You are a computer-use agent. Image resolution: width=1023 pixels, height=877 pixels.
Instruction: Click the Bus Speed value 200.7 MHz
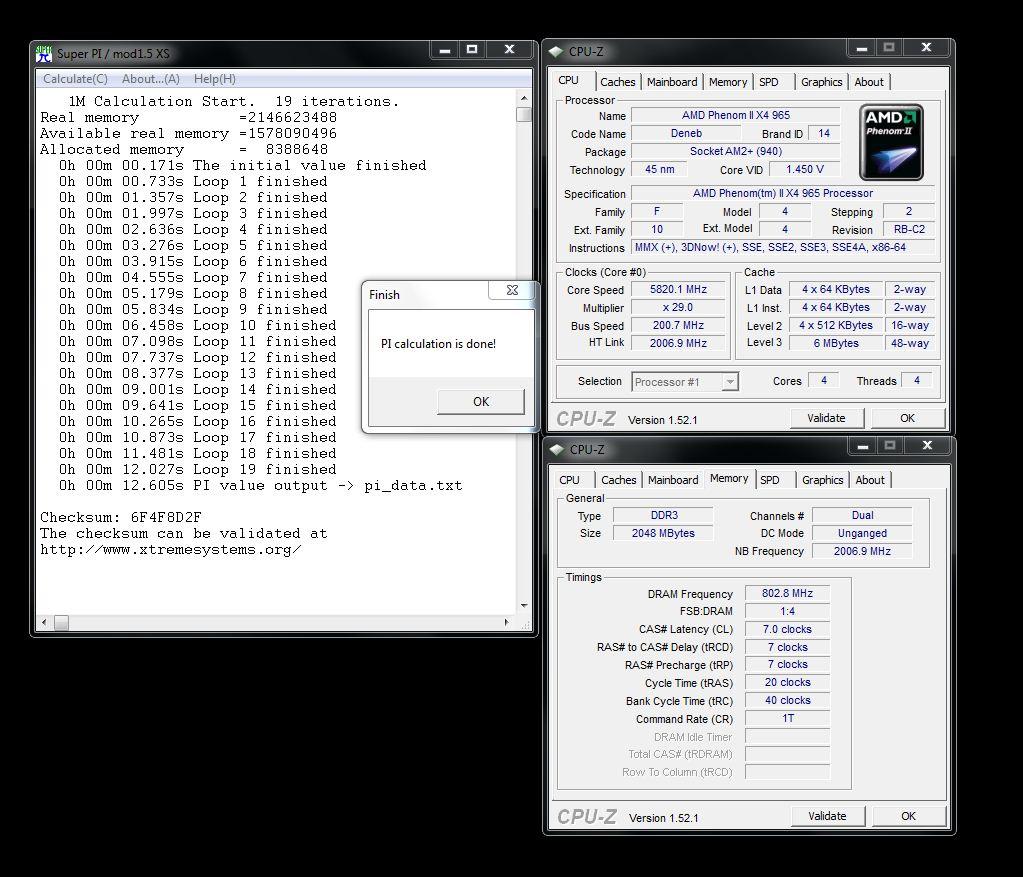pos(678,325)
